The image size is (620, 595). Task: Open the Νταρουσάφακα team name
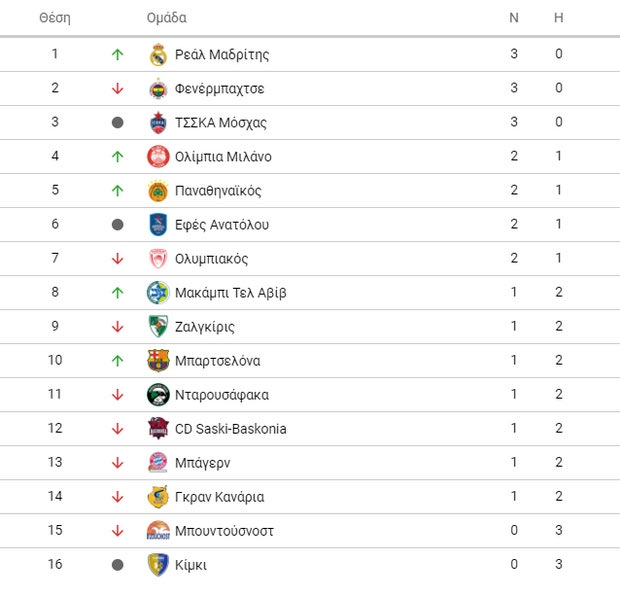pos(222,395)
